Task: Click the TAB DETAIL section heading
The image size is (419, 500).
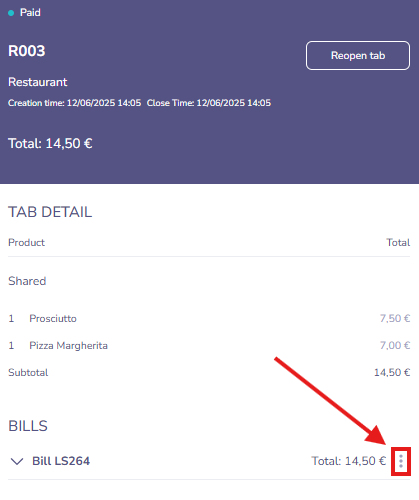Action: (50, 212)
